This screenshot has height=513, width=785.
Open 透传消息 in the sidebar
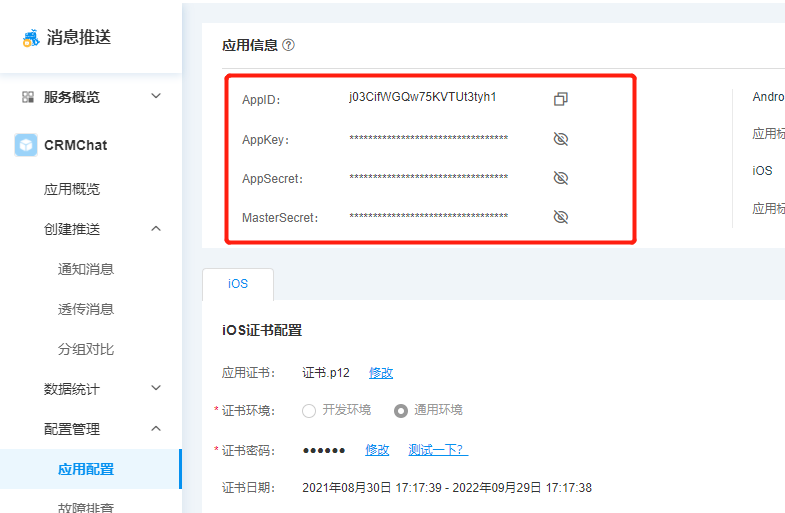pos(86,309)
